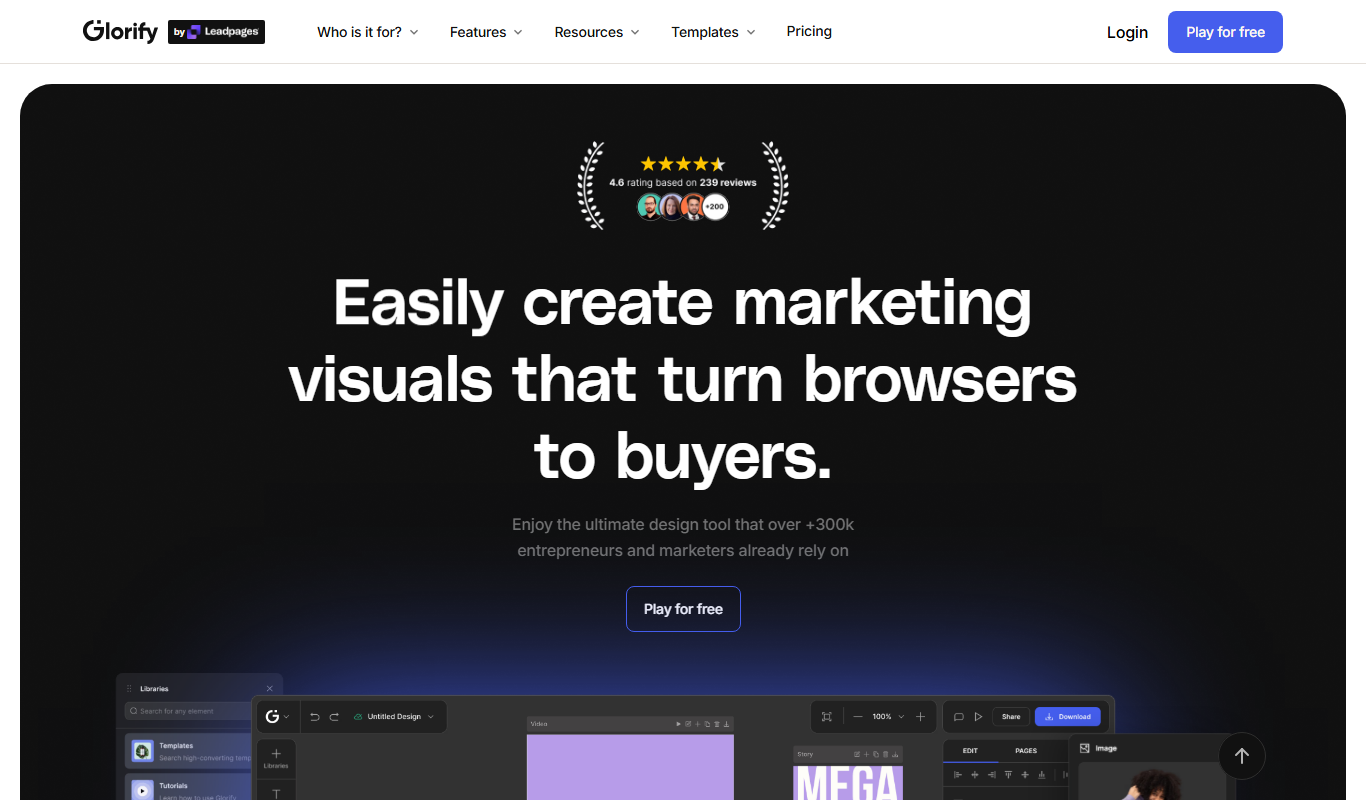This screenshot has height=800, width=1366.
Task: Click the preview play icon beside Share
Action: [978, 717]
